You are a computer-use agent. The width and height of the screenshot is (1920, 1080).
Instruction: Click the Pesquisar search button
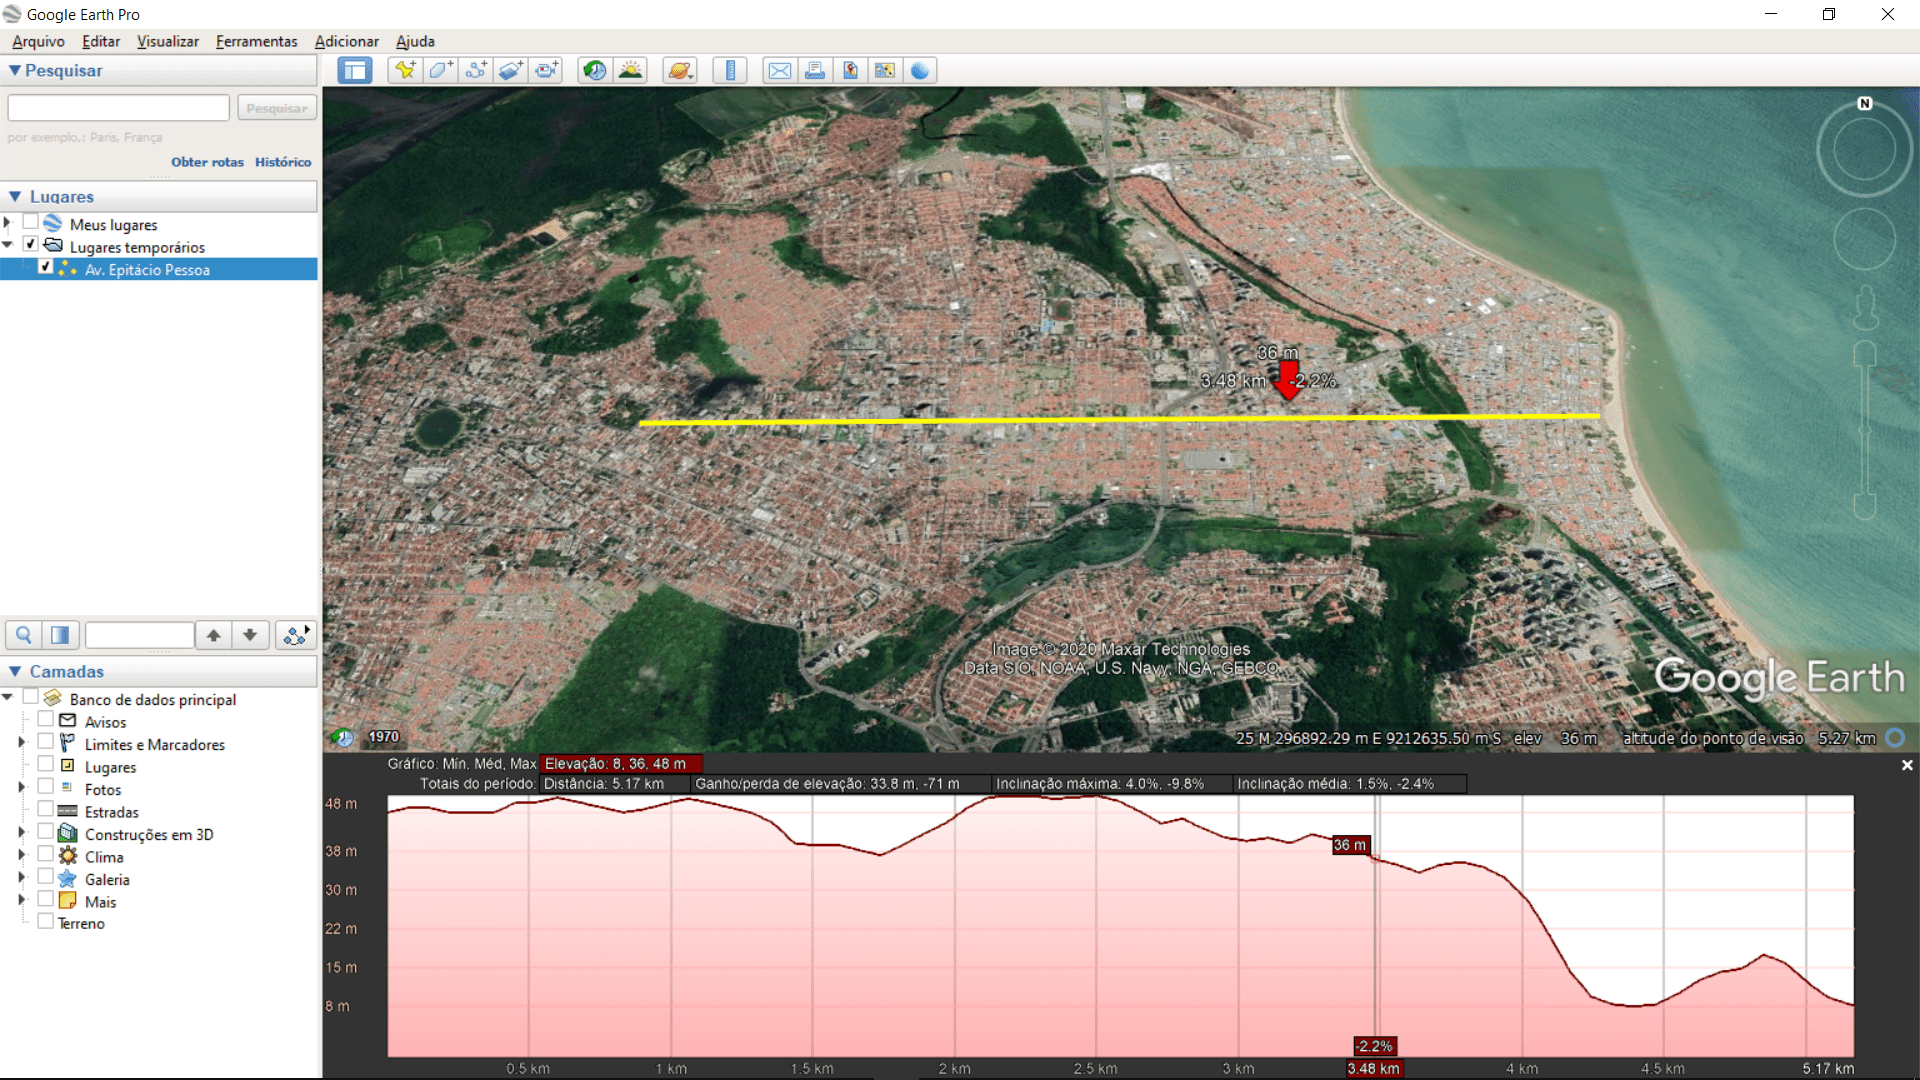[x=276, y=107]
